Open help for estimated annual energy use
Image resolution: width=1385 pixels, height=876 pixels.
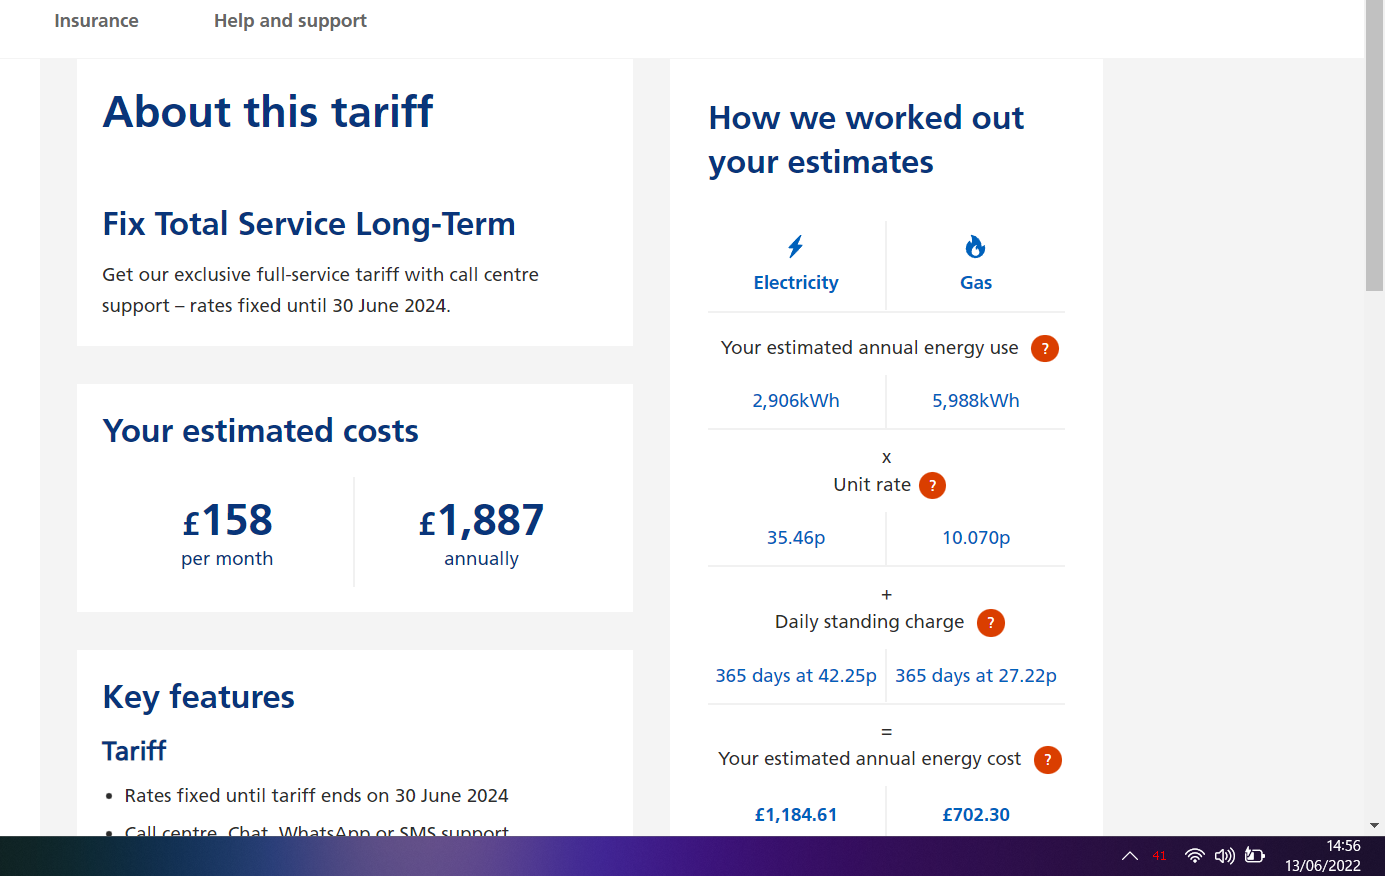[x=1045, y=348]
